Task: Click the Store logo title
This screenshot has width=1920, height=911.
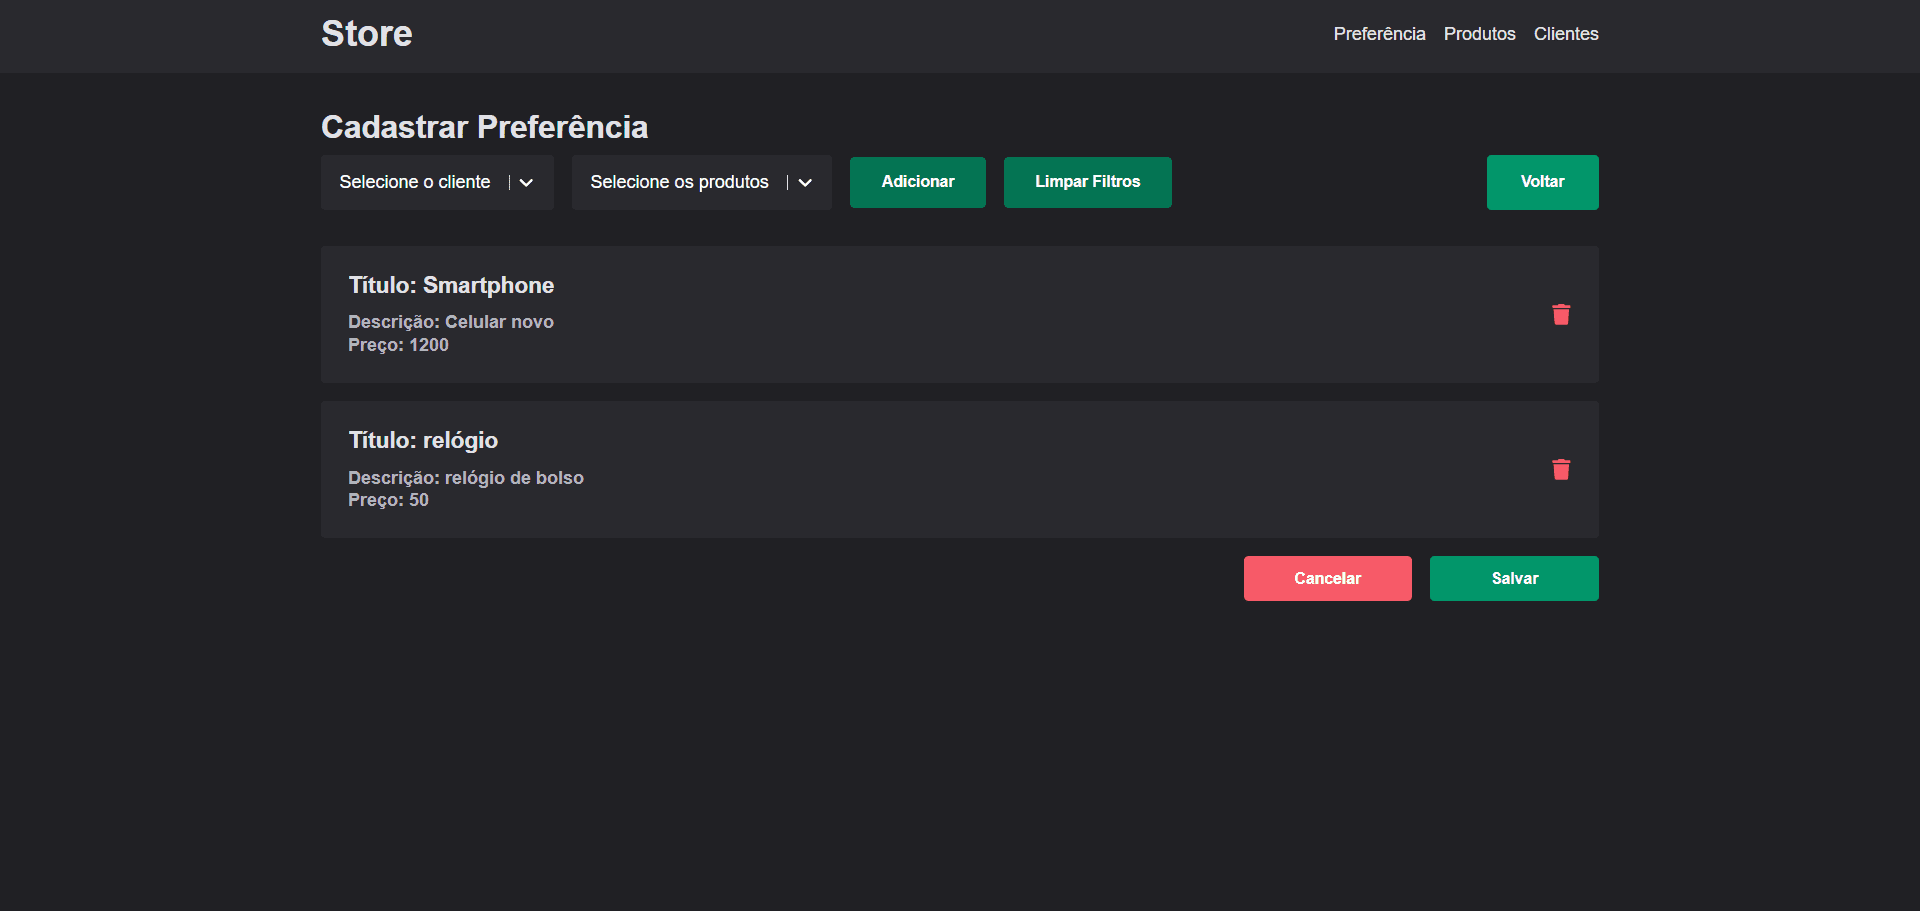Action: [366, 34]
